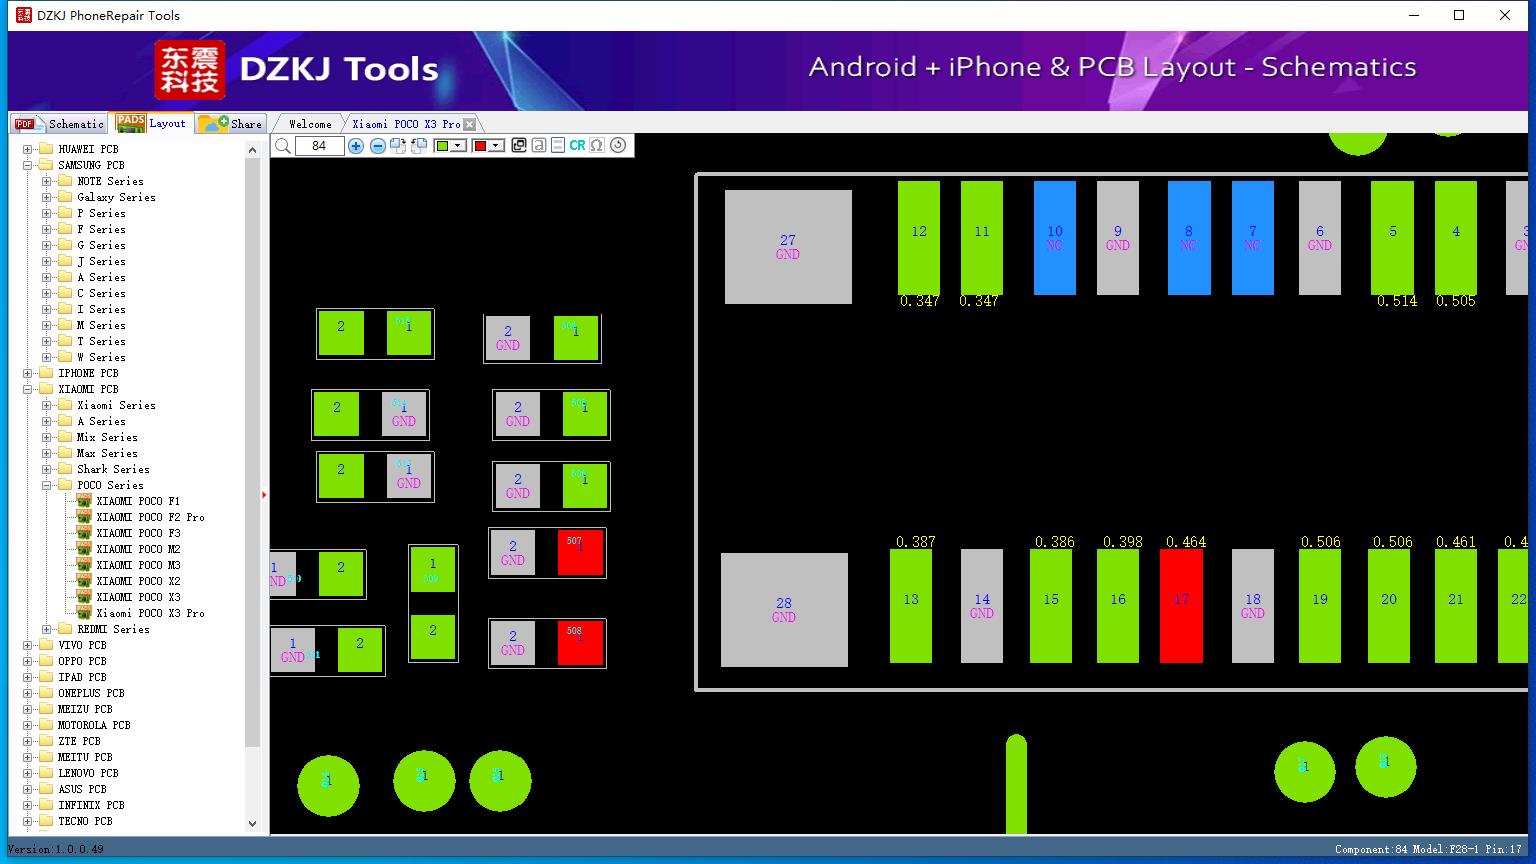This screenshot has height=864, width=1536.
Task: Click the DZKJ app icon in title bar
Action: tap(24, 15)
